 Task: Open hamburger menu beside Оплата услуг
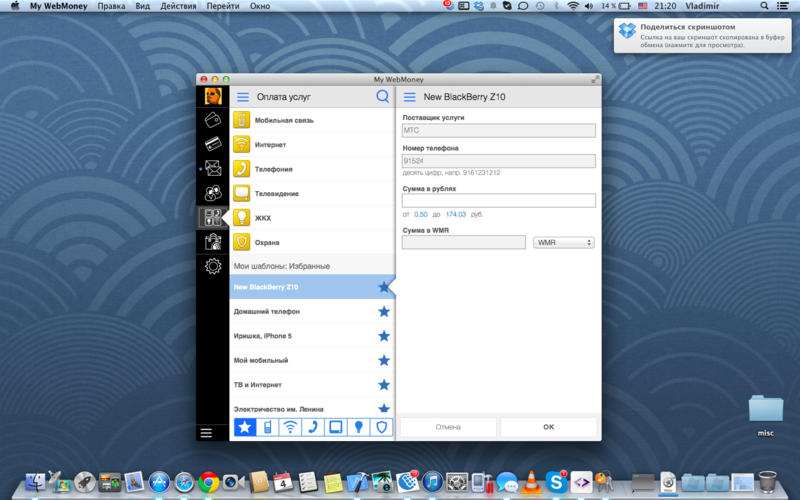[242, 97]
